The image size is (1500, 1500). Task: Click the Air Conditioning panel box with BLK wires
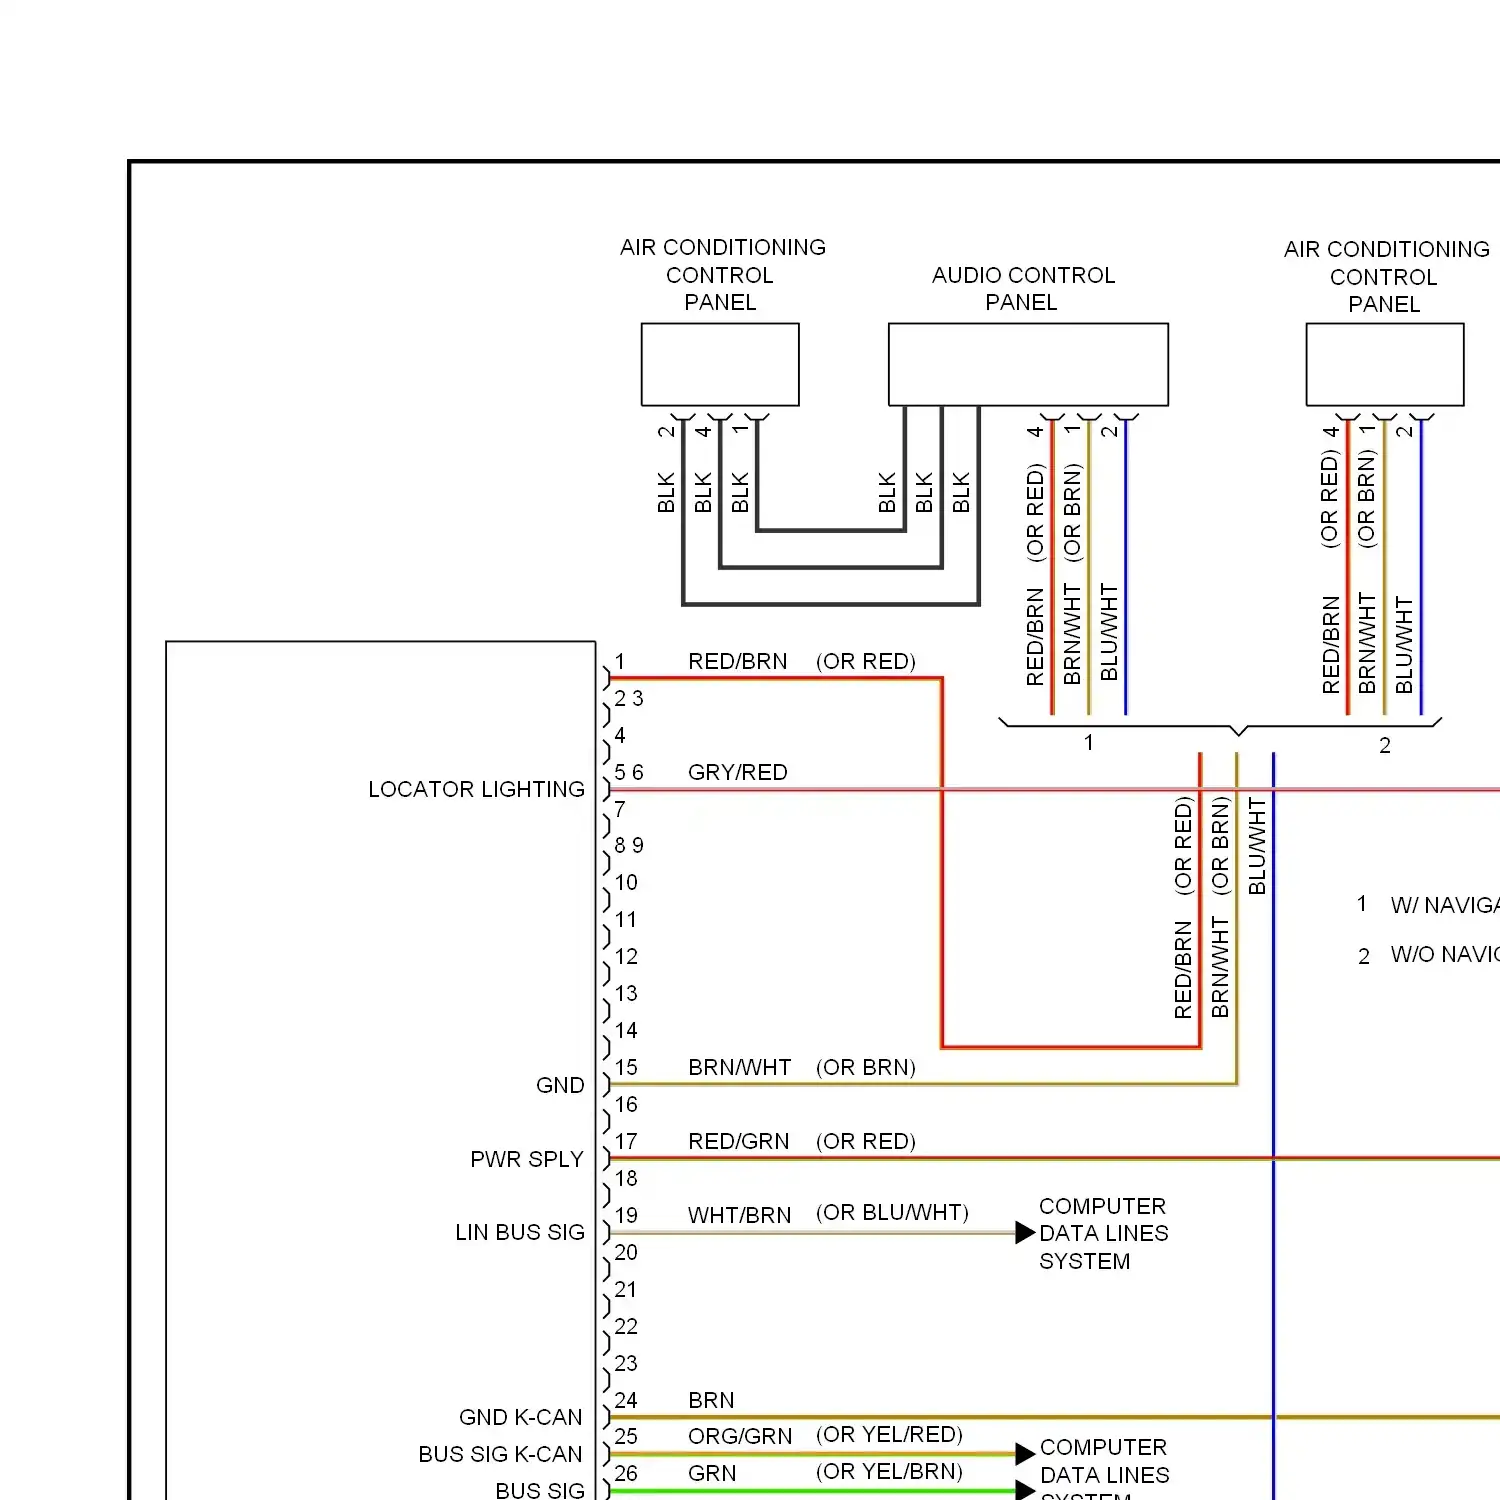(x=720, y=364)
